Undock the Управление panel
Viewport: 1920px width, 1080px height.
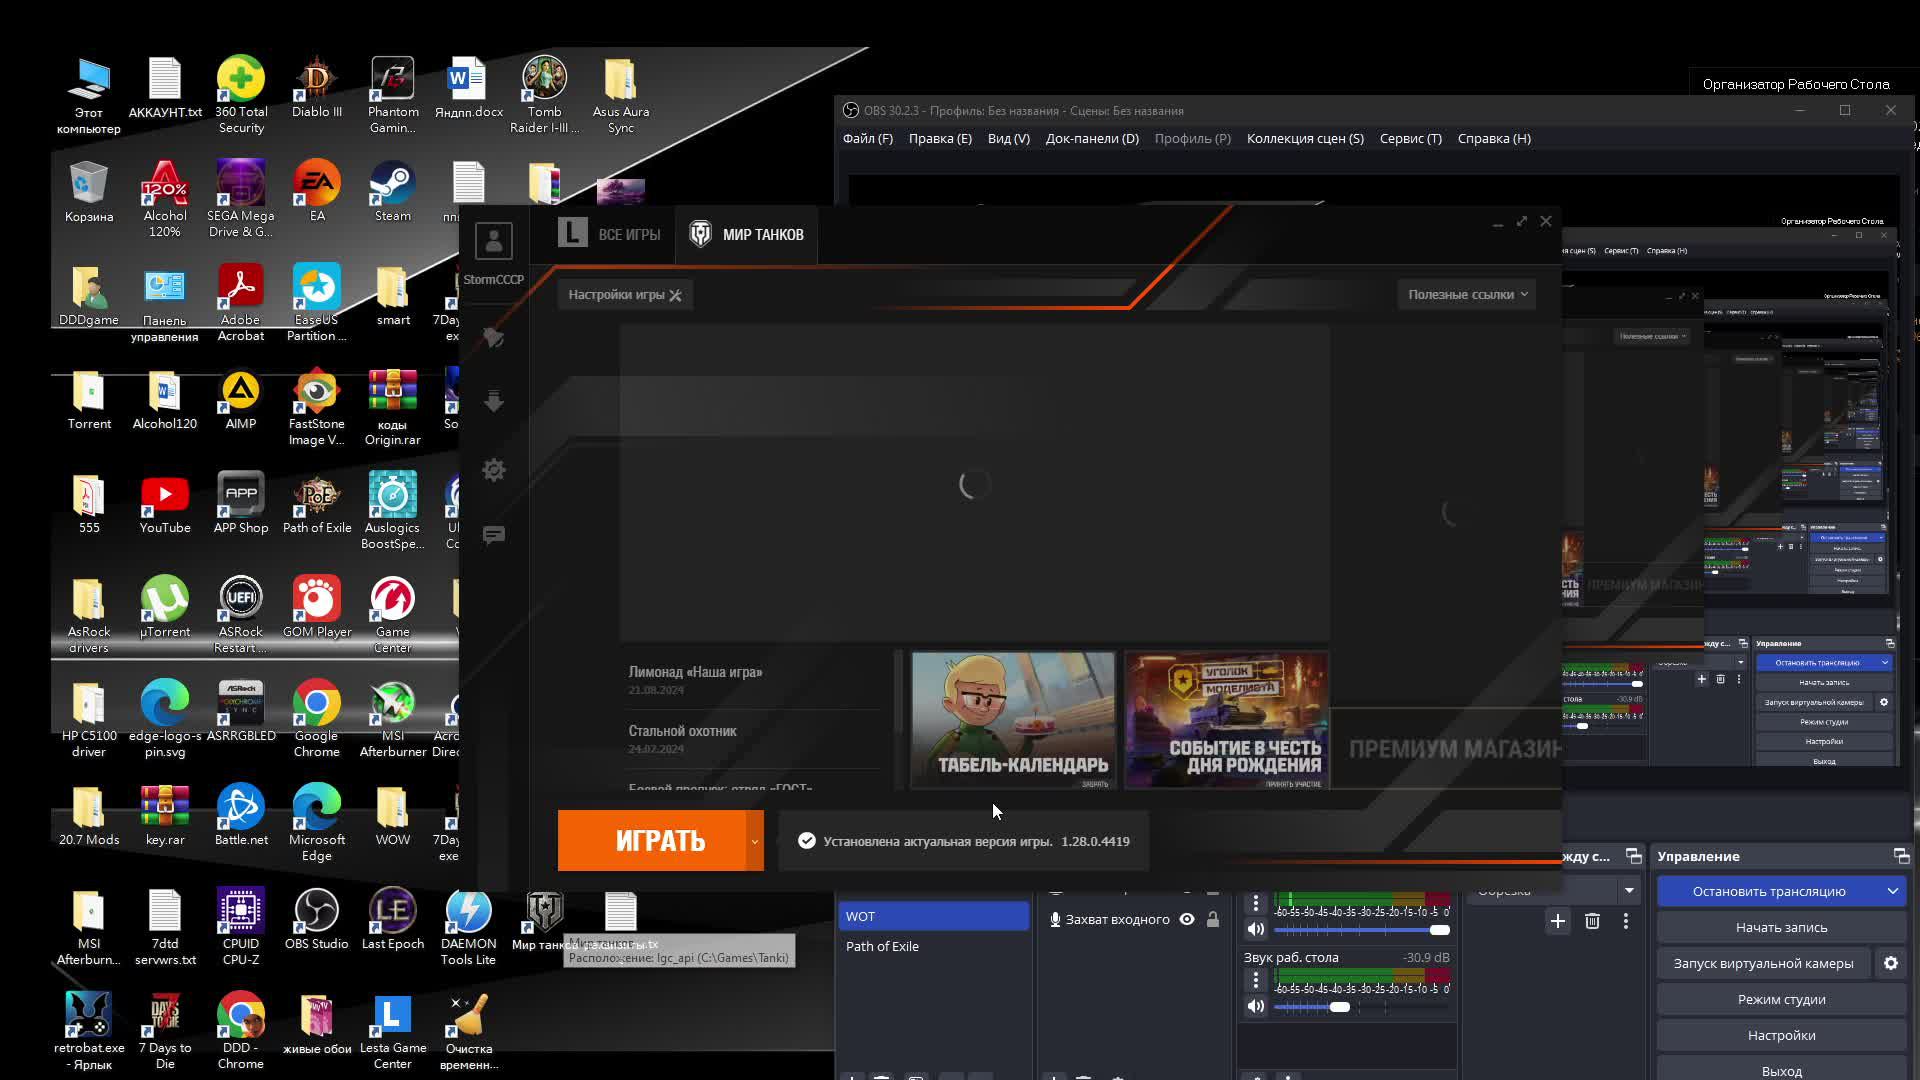(1901, 856)
